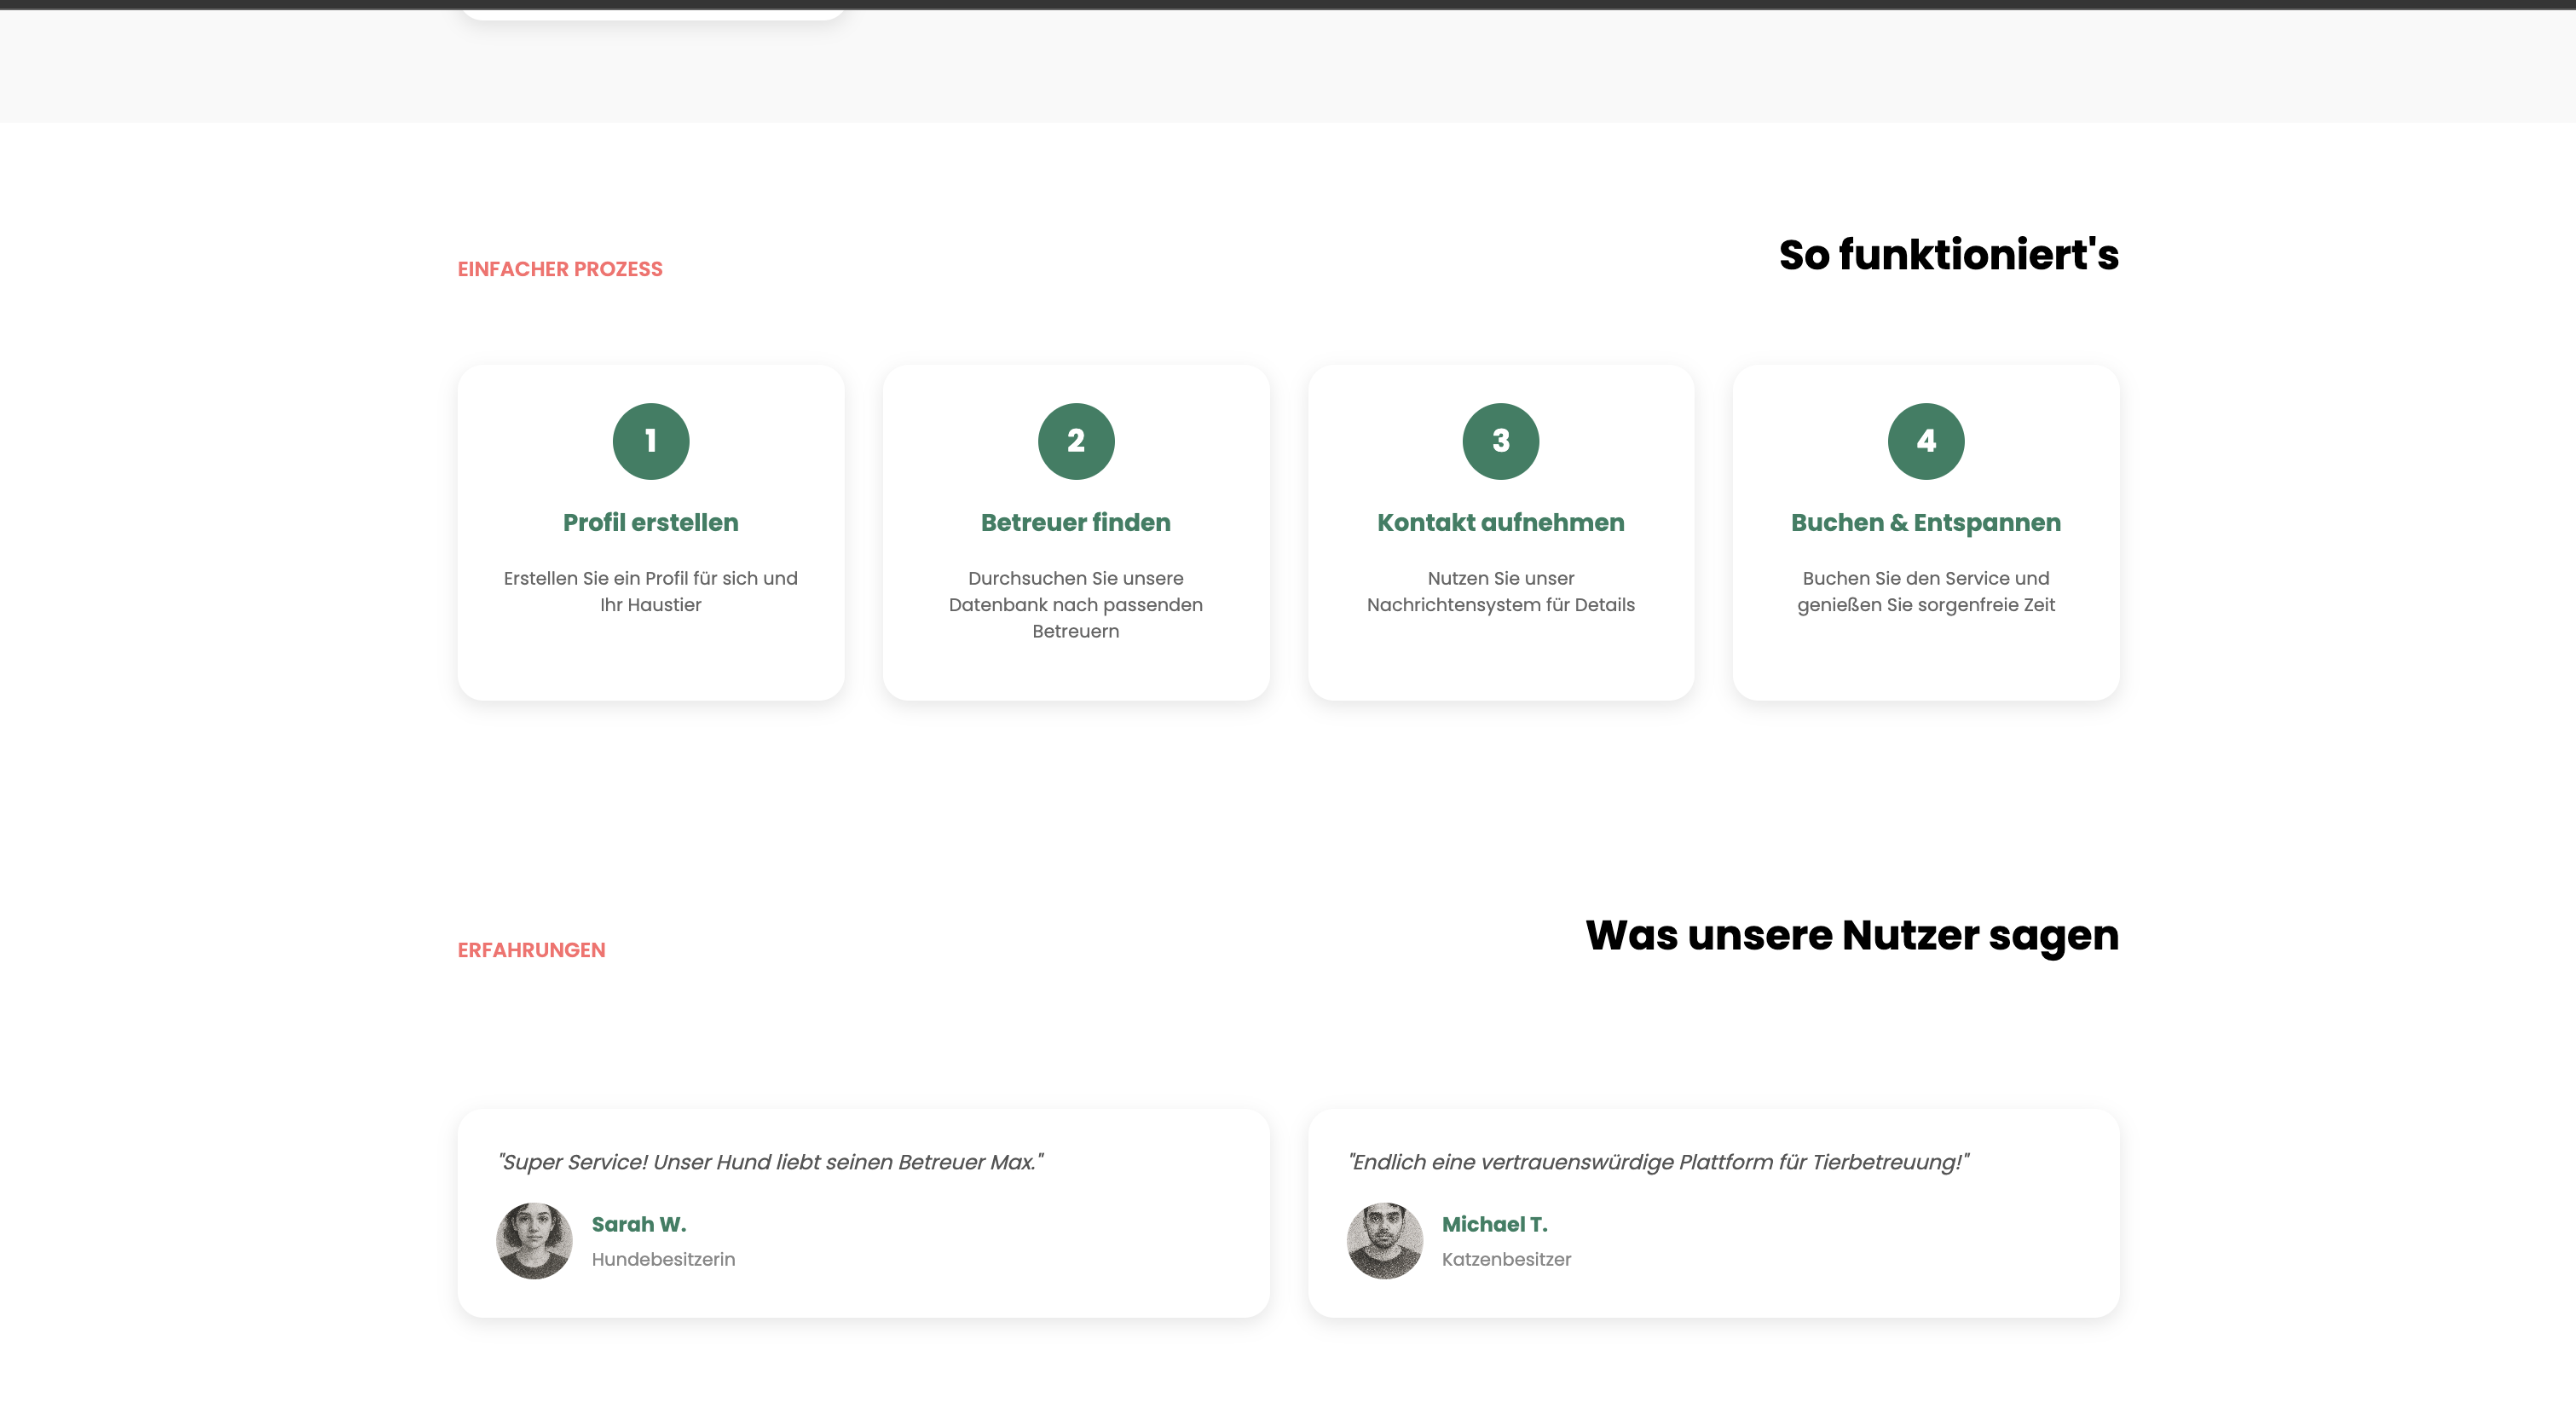Click the 'Super Service!' testimonial quote
Viewport: 2576px width, 1420px height.
point(770,1162)
